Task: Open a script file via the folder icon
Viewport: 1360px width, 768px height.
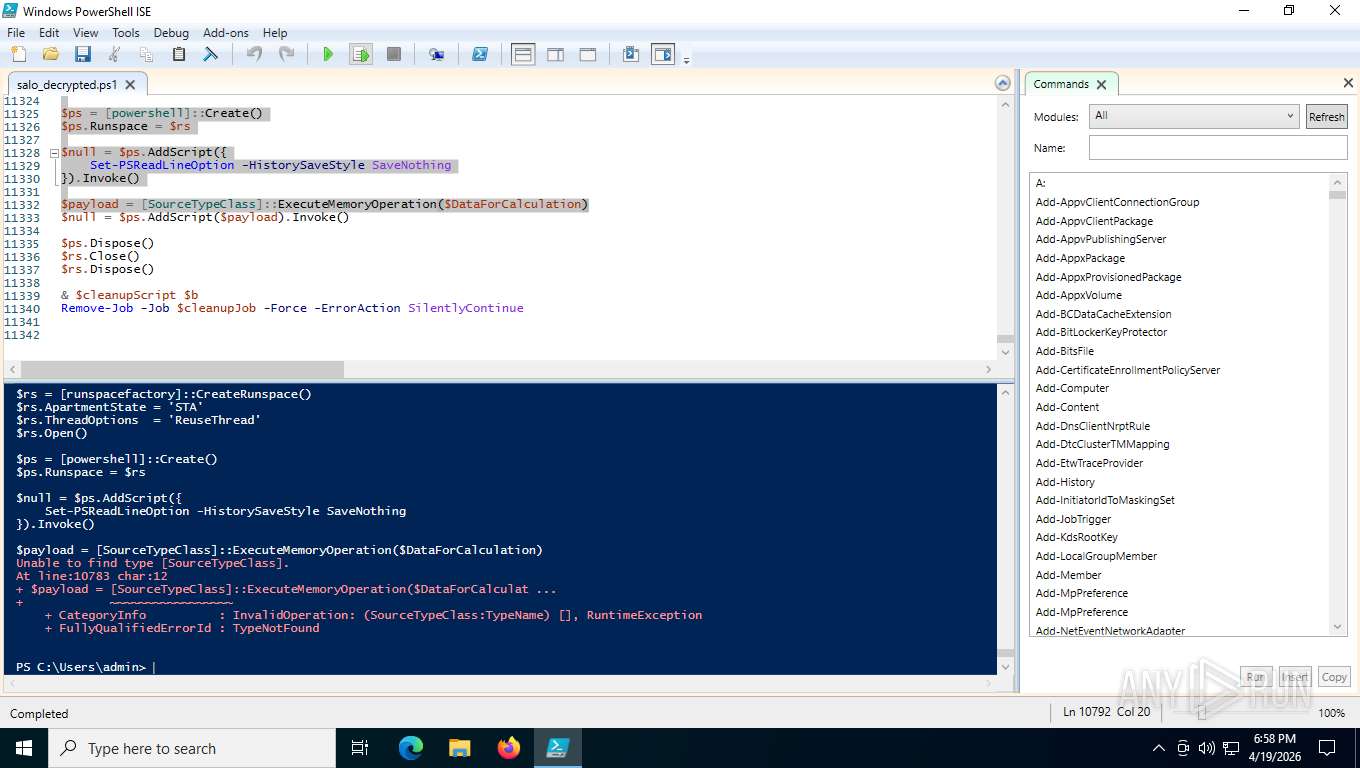Action: pyautogui.click(x=51, y=54)
